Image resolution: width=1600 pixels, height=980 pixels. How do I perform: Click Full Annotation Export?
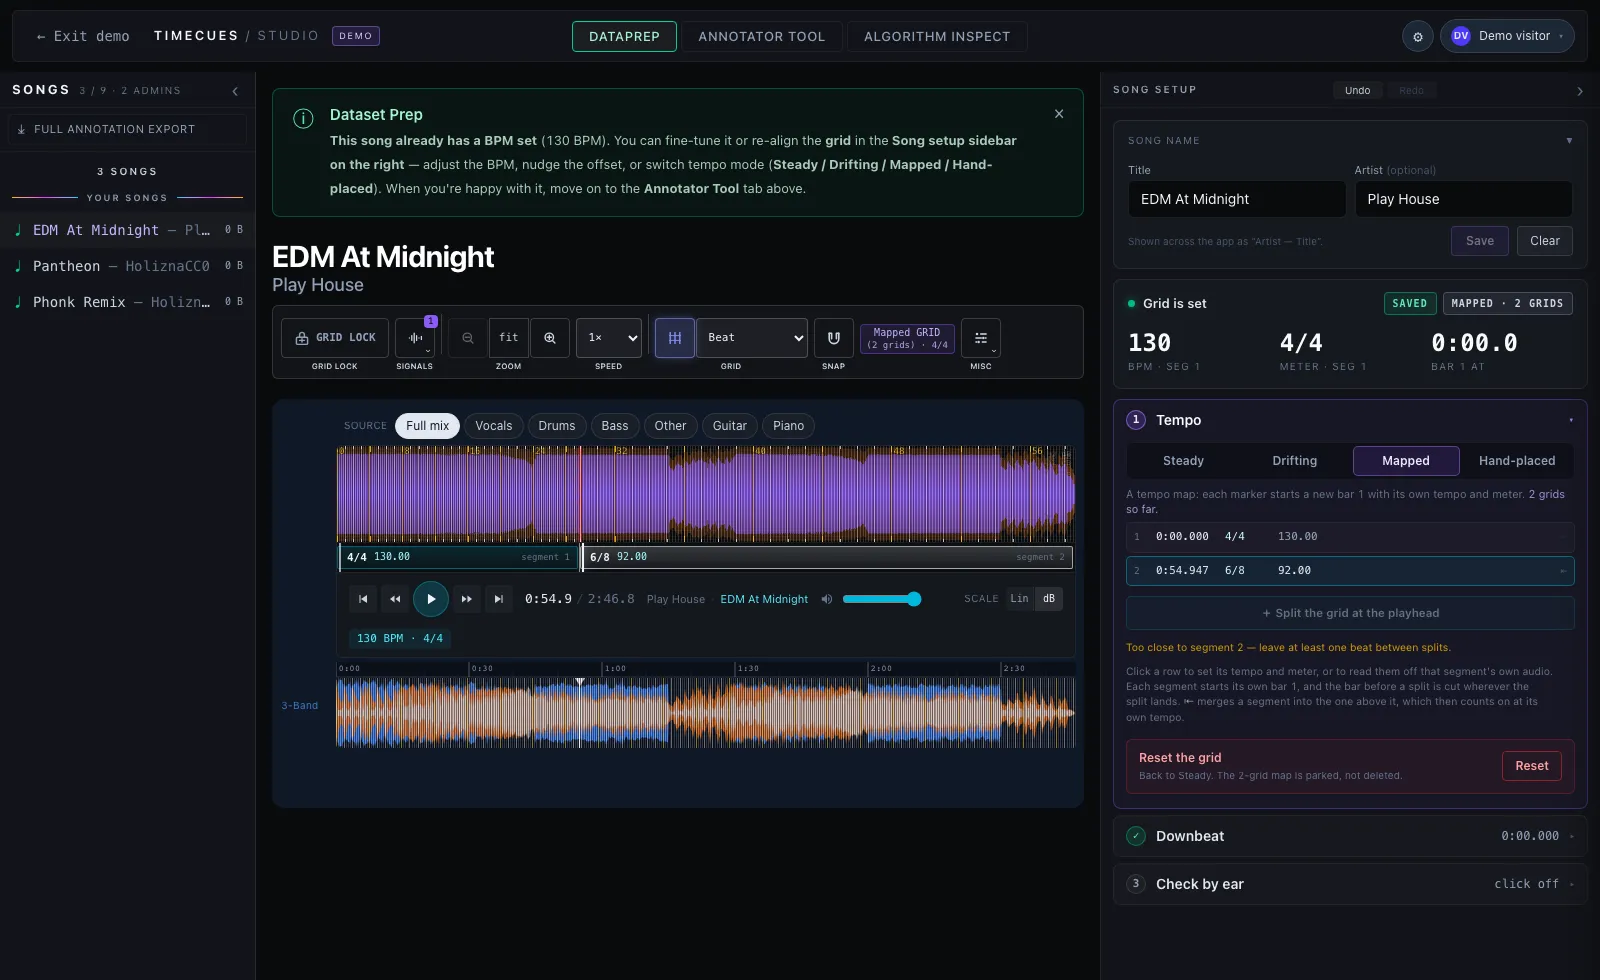click(x=127, y=129)
